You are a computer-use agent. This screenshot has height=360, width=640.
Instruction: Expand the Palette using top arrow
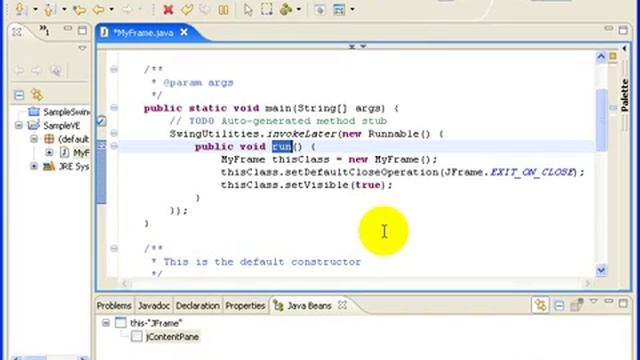coord(624,49)
